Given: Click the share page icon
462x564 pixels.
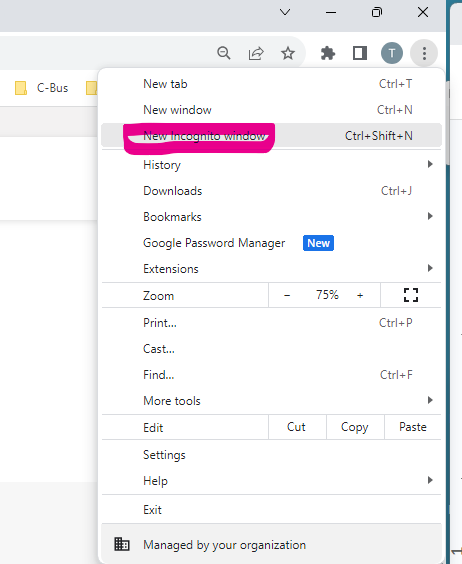Looking at the screenshot, I should point(256,53).
